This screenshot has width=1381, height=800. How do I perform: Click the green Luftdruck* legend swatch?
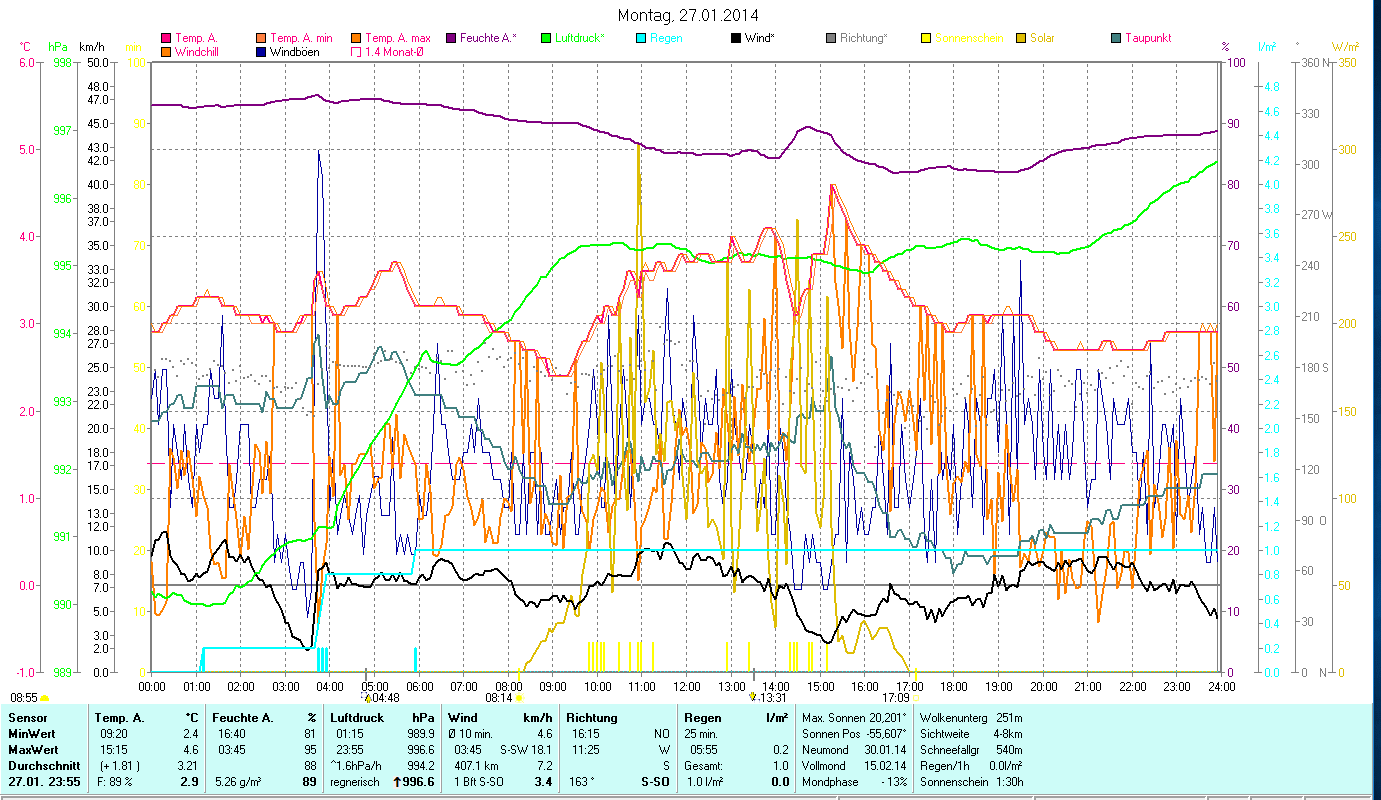546,38
